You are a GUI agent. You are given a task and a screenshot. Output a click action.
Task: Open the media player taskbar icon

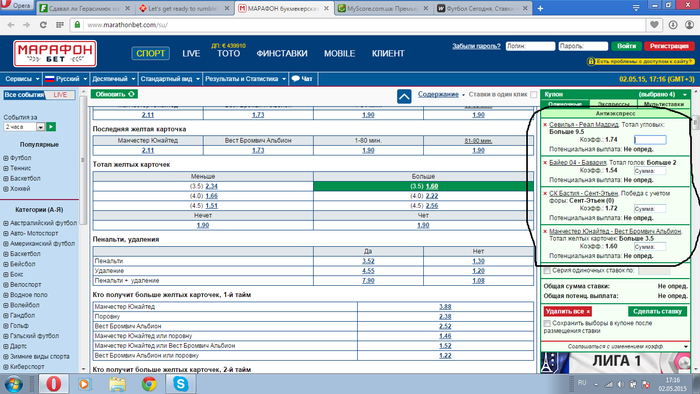click(x=84, y=384)
